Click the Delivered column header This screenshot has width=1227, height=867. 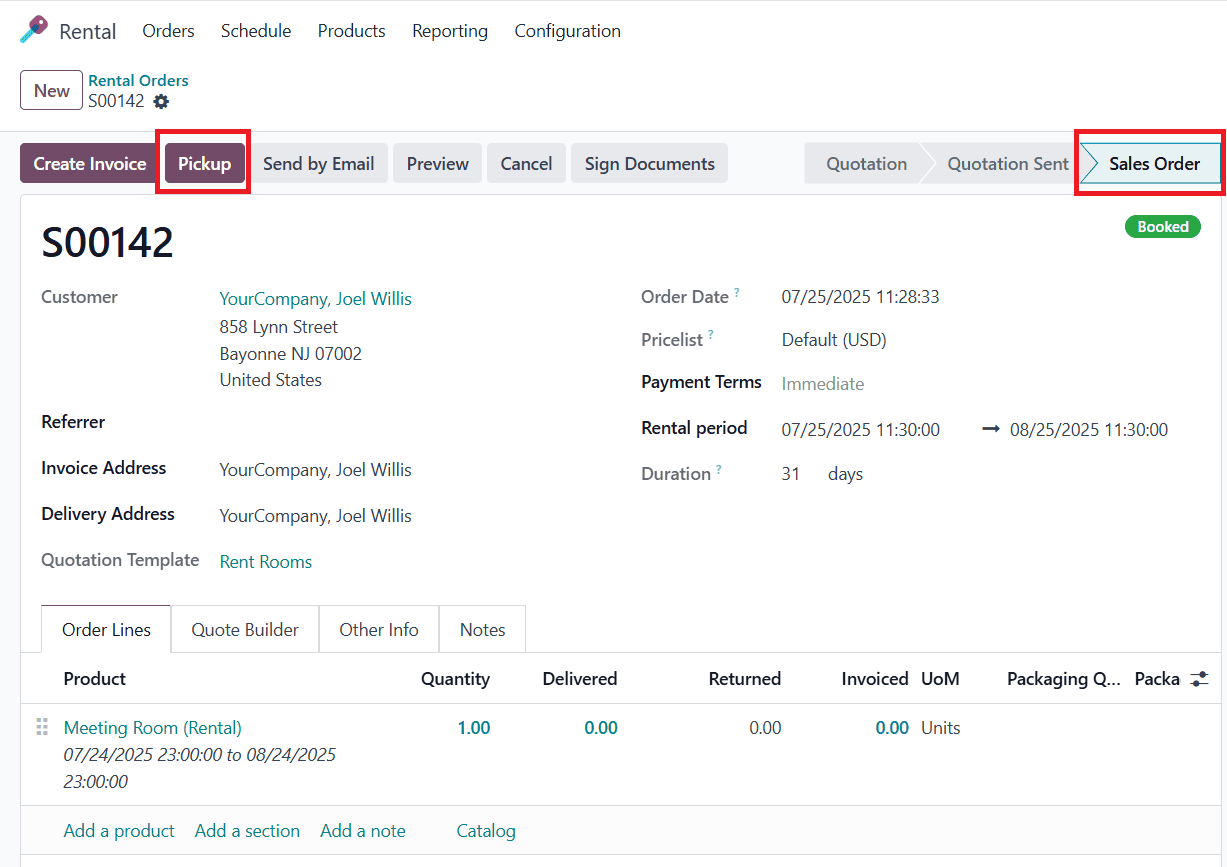click(x=580, y=679)
